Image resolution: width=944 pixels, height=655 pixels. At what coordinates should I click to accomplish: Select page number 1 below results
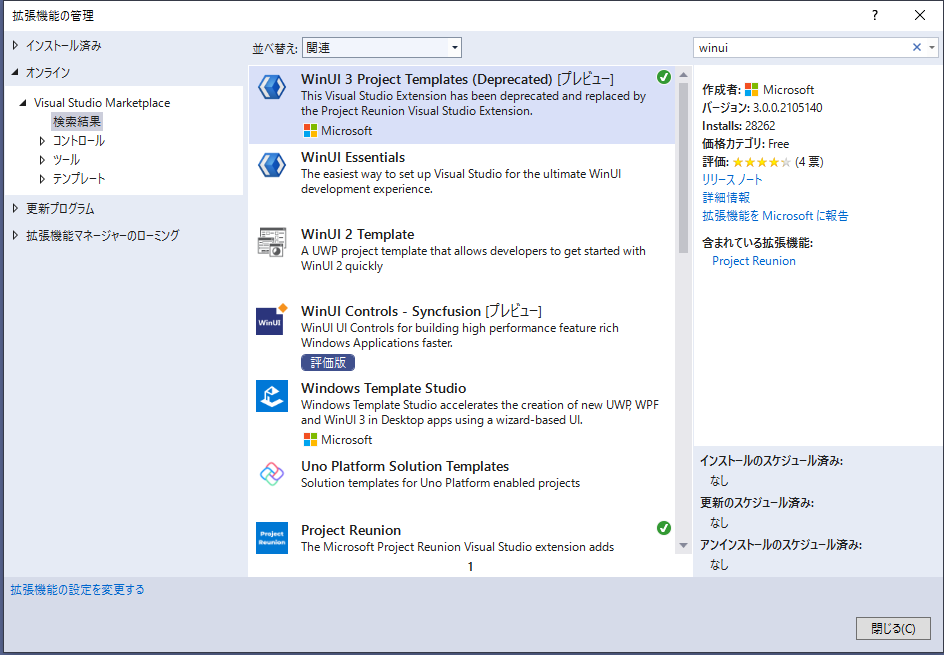470,567
